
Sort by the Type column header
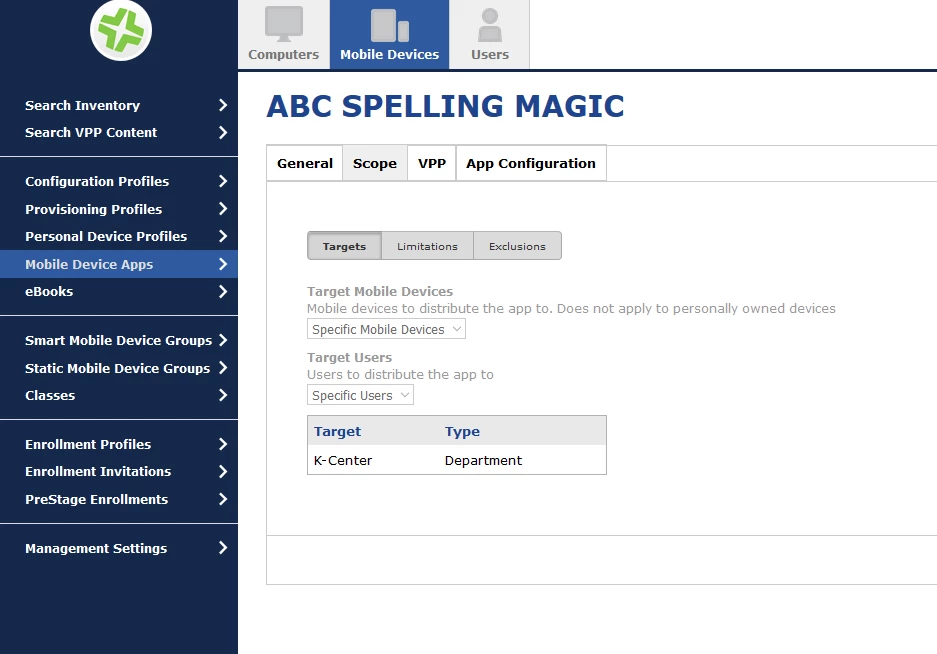pos(462,431)
